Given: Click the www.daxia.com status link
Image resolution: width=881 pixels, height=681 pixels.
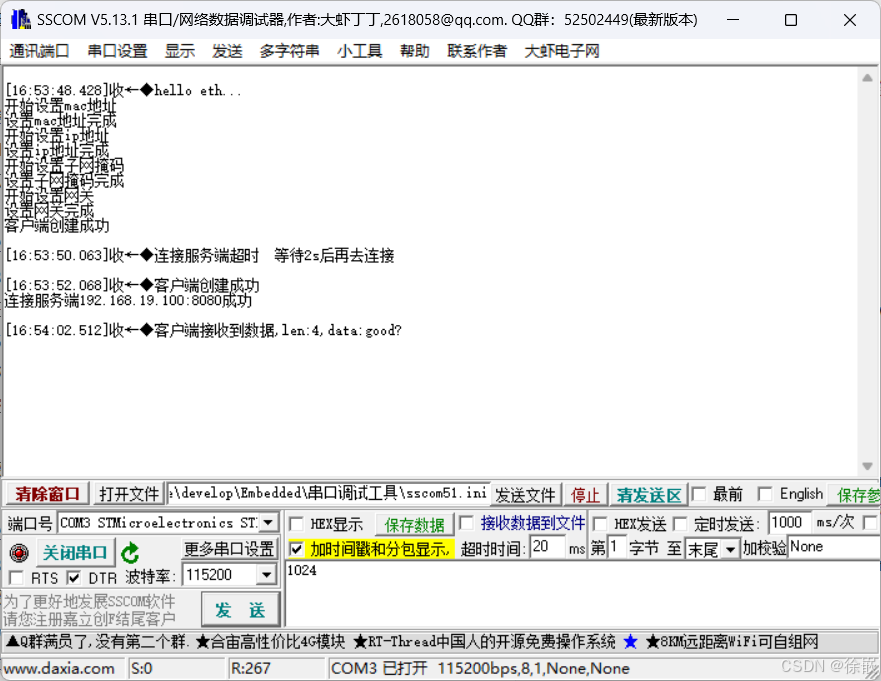Looking at the screenshot, I should point(59,668).
